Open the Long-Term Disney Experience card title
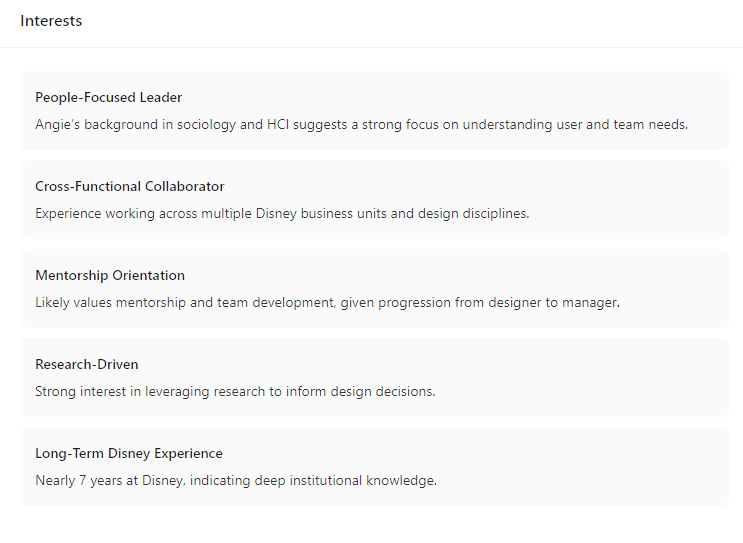Image resolution: width=743 pixels, height=543 pixels. pos(128,453)
